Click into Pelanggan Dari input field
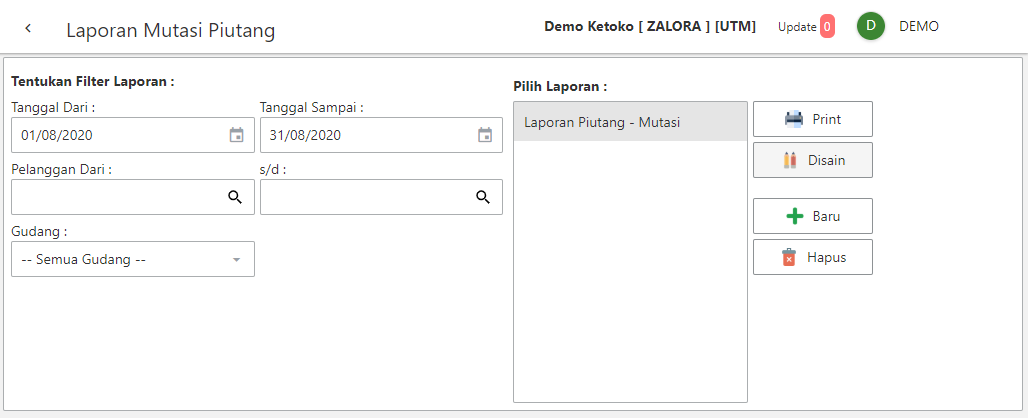The height and width of the screenshot is (418, 1028). tap(115, 197)
